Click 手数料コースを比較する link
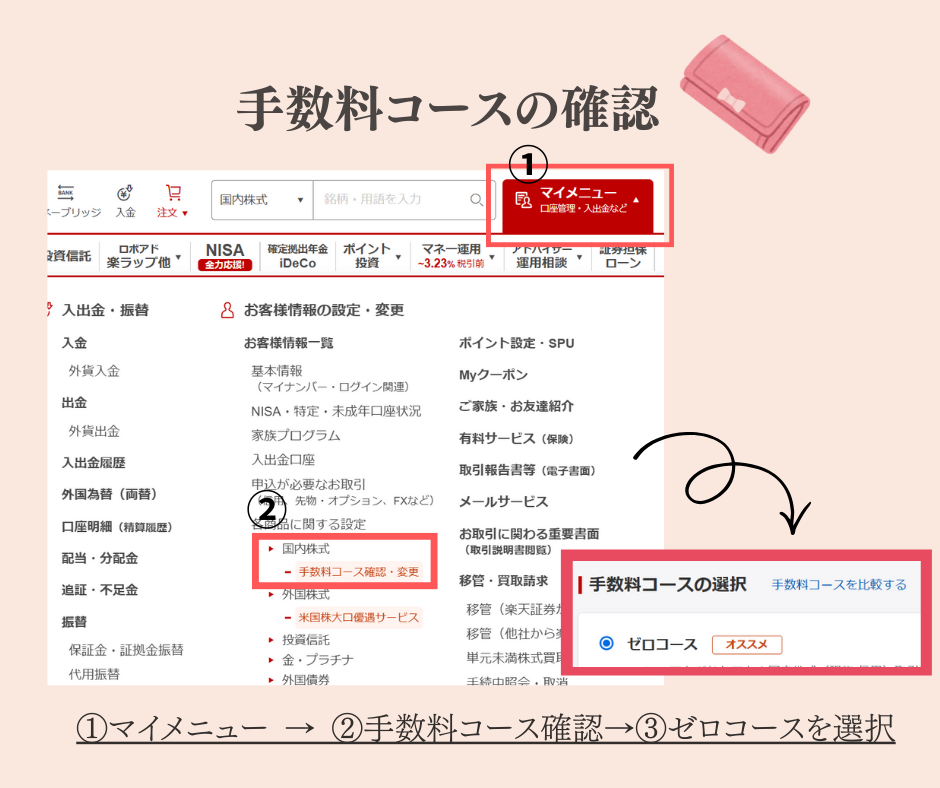 [x=839, y=585]
